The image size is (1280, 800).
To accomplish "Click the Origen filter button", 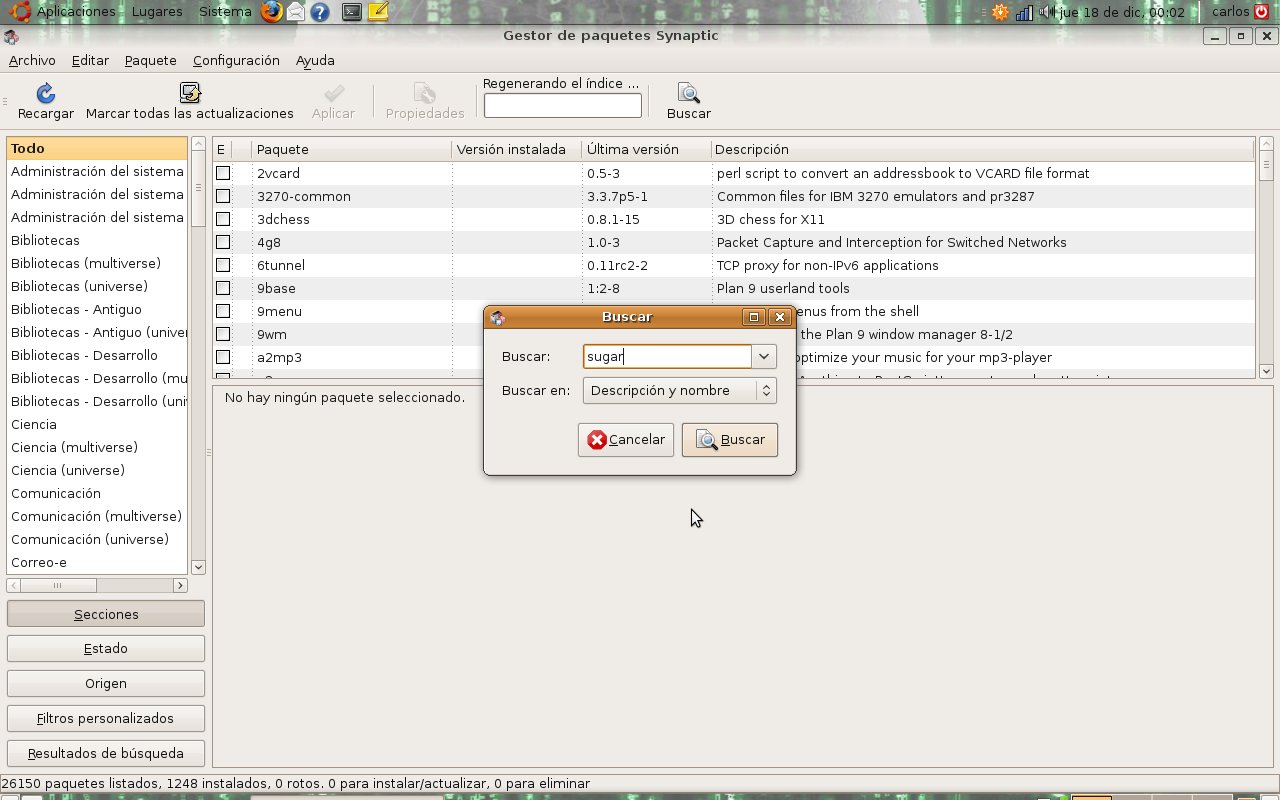I will [x=106, y=684].
